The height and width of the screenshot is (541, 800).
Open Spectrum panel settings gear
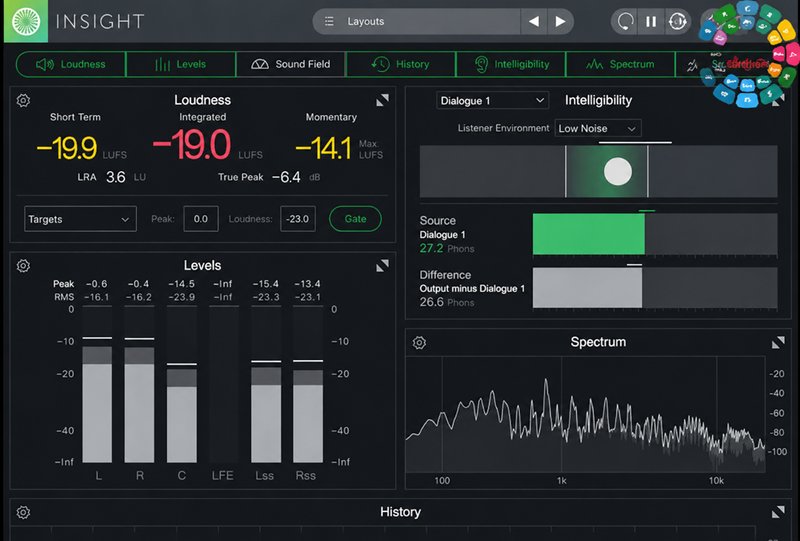(419, 342)
